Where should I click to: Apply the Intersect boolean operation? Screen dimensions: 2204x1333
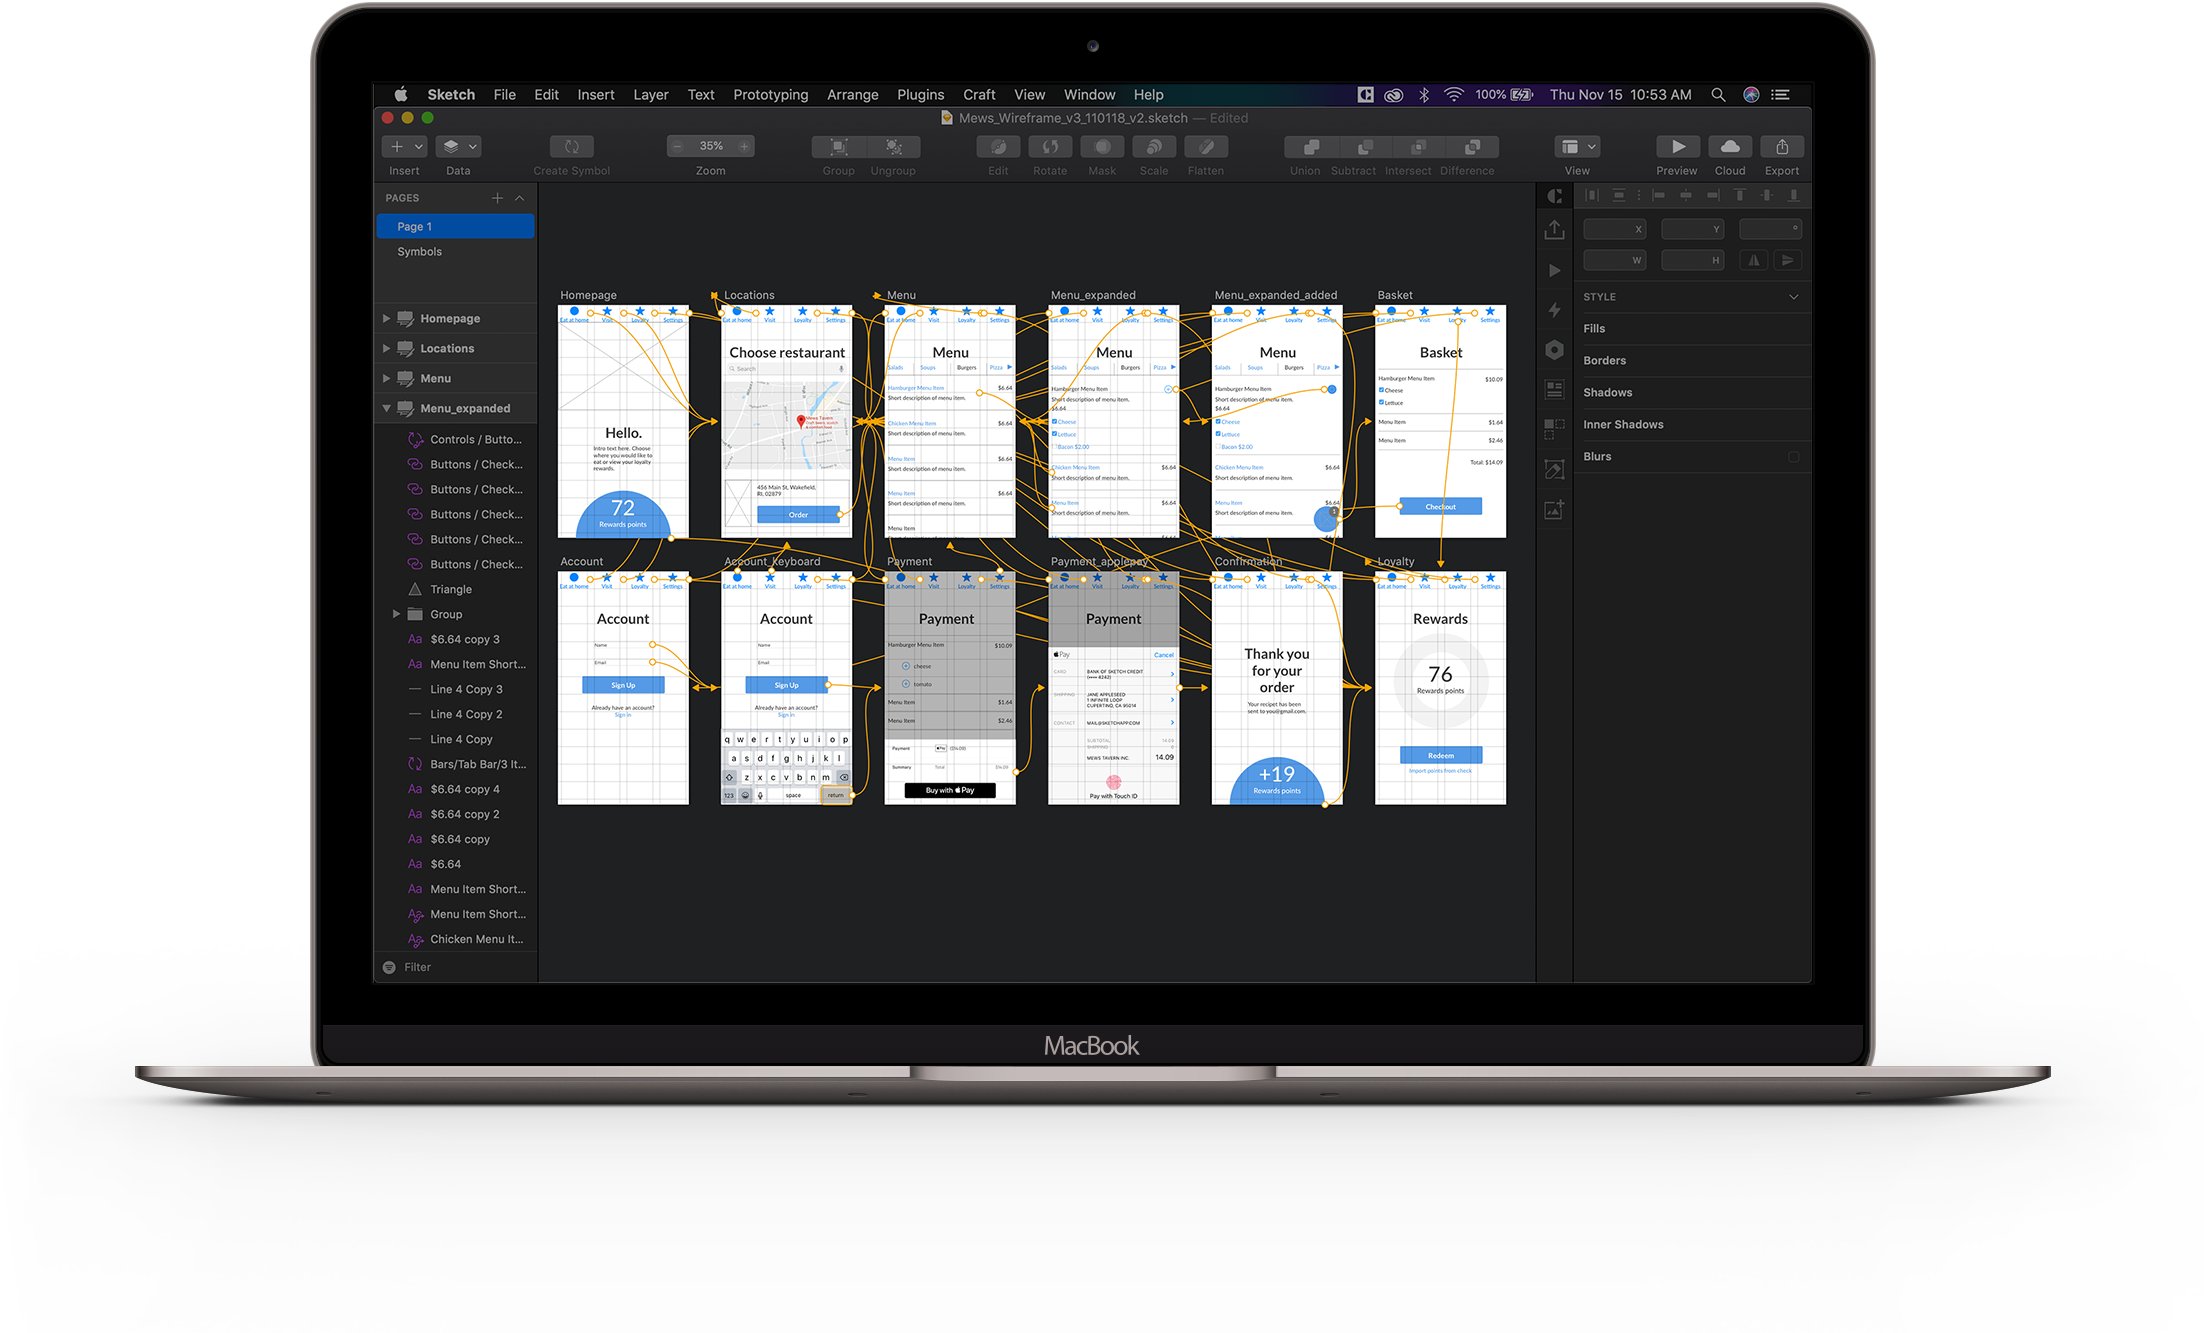1418,147
